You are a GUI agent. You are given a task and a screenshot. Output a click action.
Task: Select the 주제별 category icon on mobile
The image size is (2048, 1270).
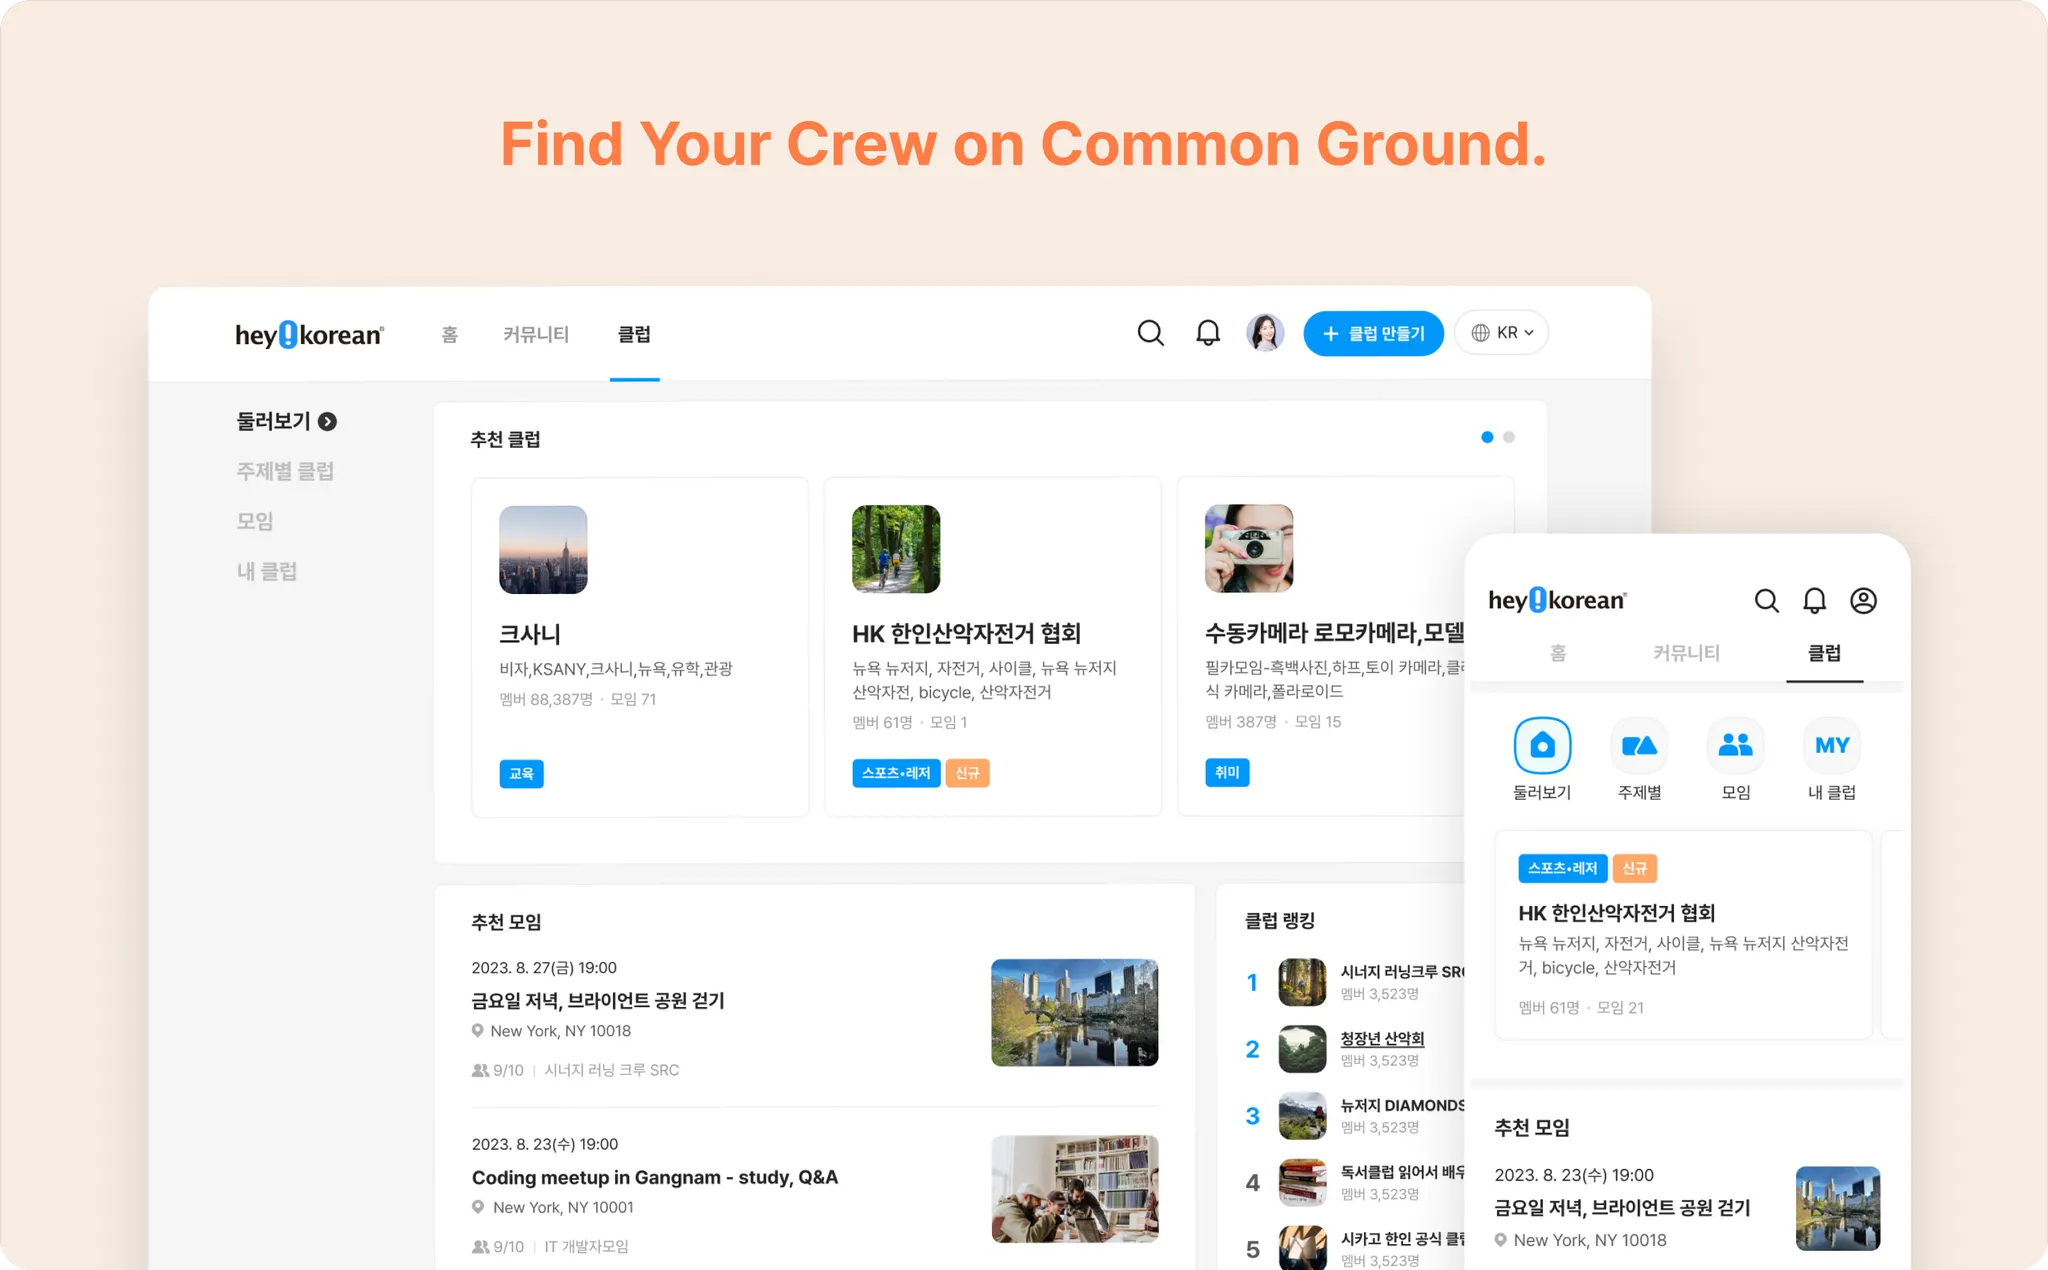coord(1639,746)
